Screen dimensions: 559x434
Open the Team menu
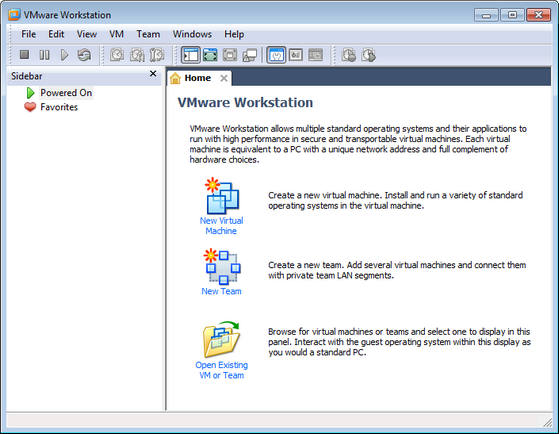click(148, 34)
